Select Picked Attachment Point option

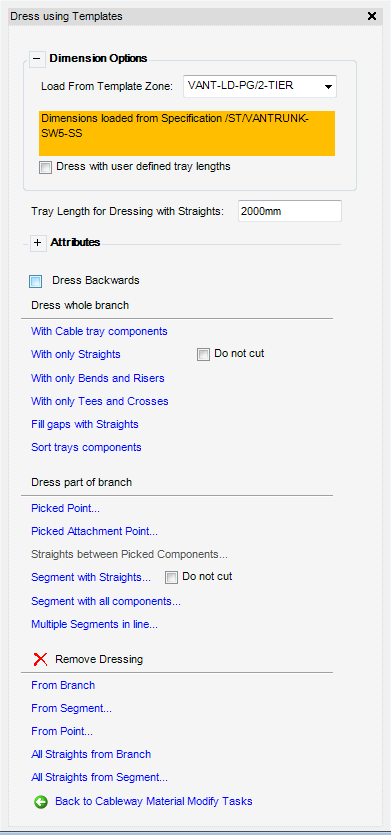point(94,531)
